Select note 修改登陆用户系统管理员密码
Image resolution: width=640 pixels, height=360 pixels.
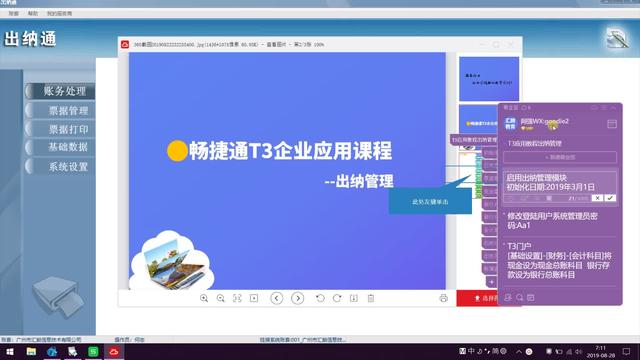[560, 220]
